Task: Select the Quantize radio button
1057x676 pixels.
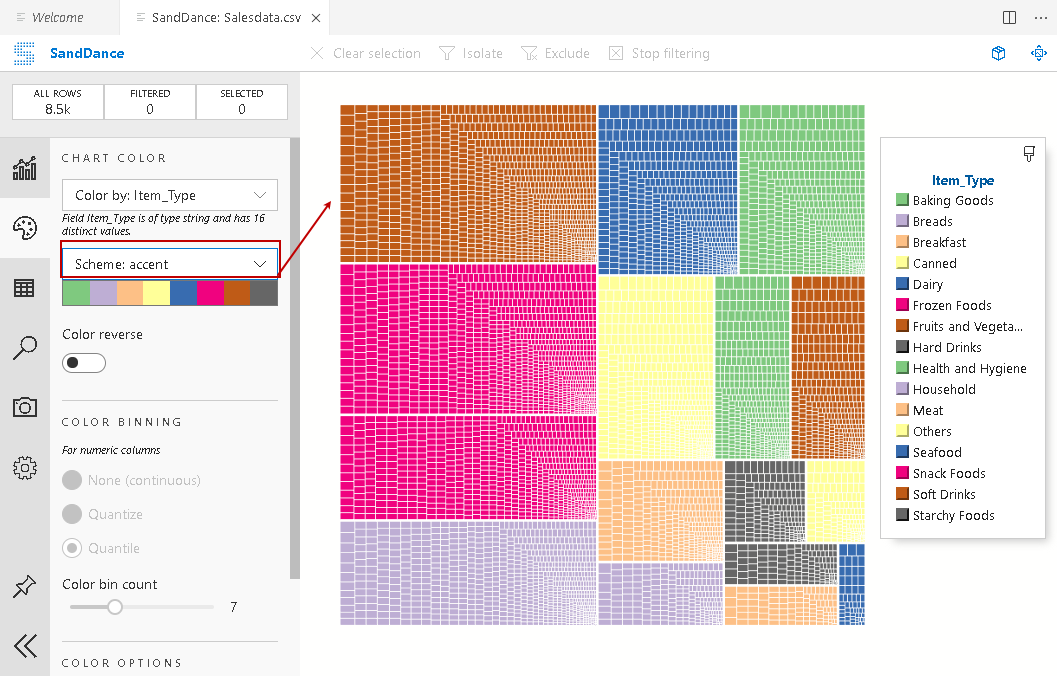Action: pyautogui.click(x=72, y=514)
